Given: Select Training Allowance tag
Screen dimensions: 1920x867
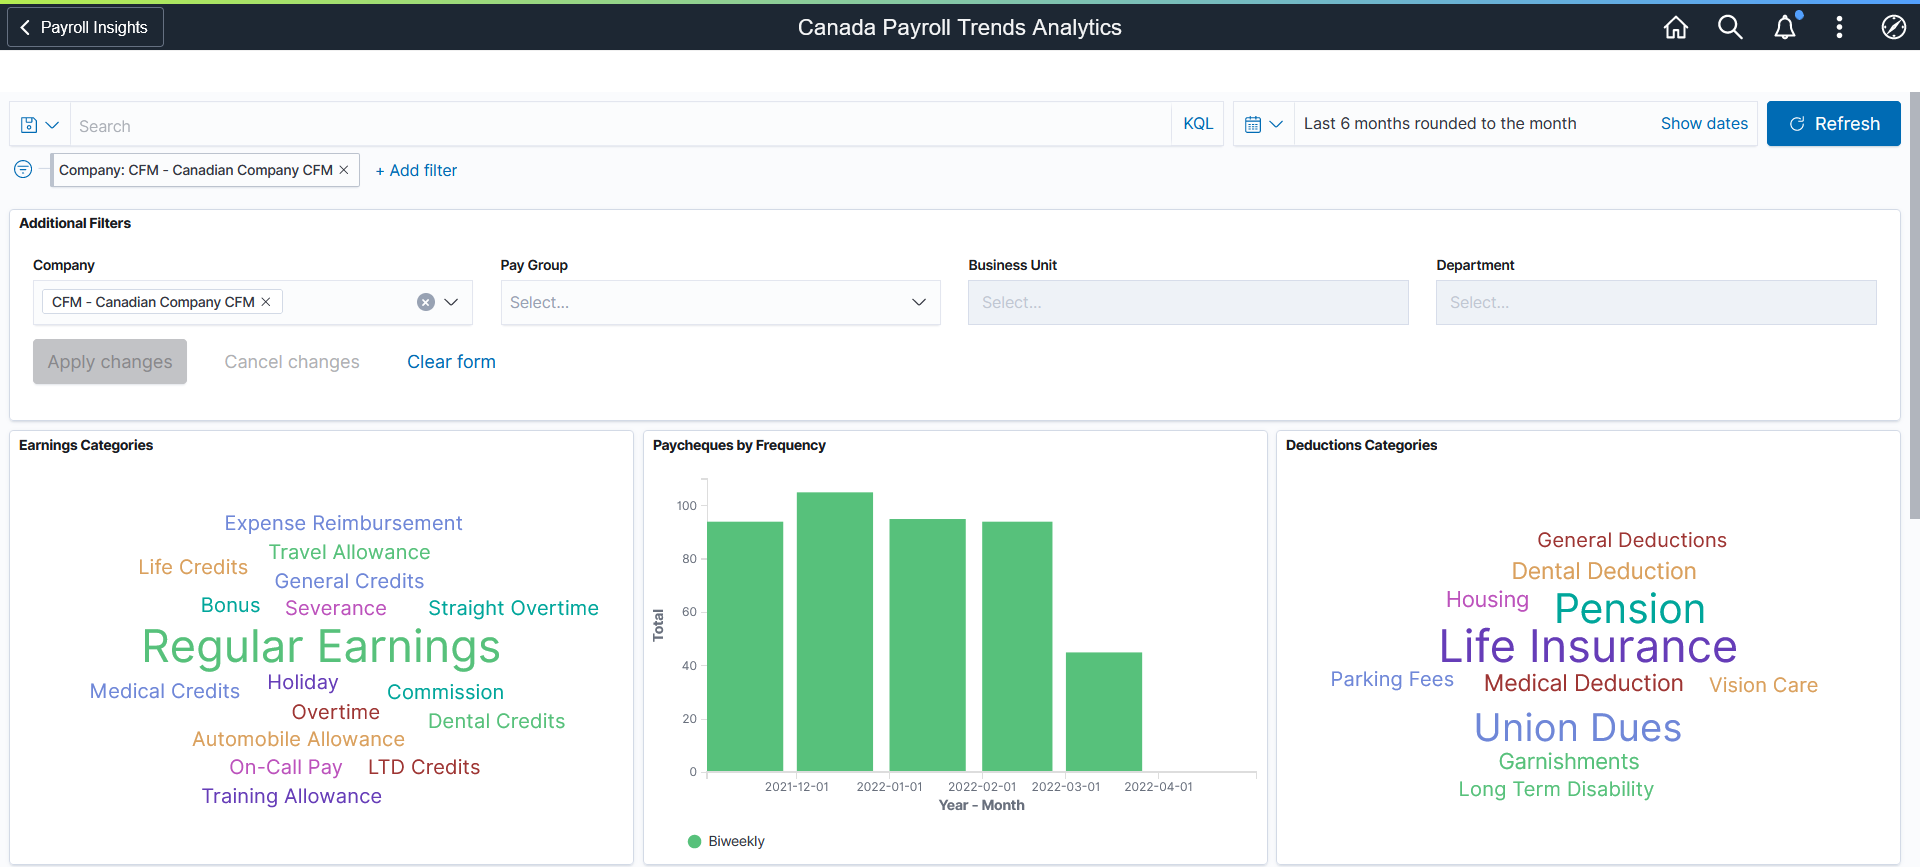Looking at the screenshot, I should (x=291, y=796).
